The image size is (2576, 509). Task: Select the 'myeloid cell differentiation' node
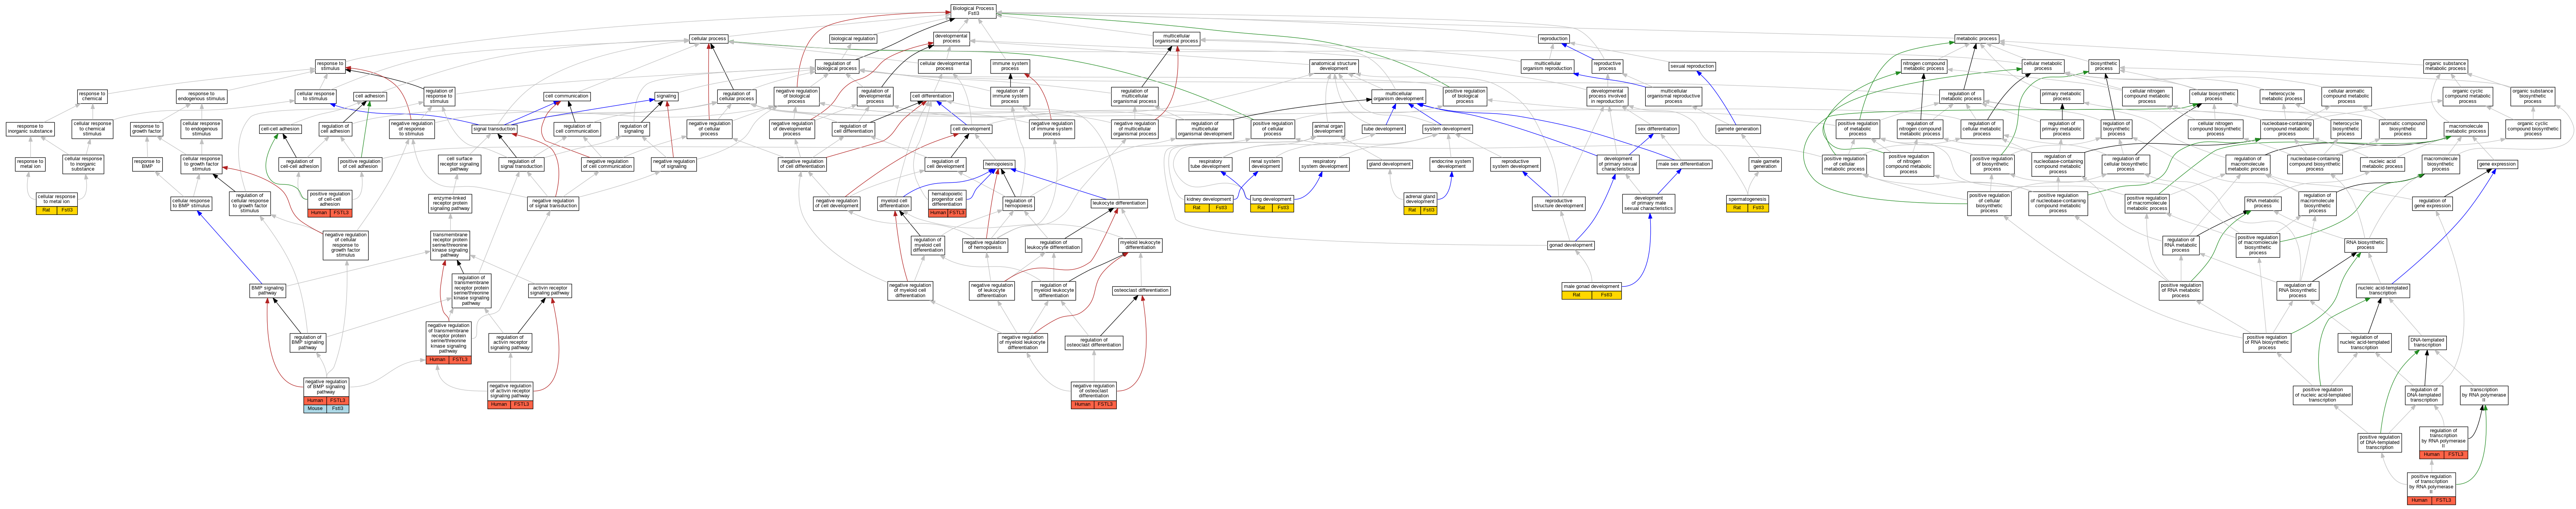coord(894,203)
